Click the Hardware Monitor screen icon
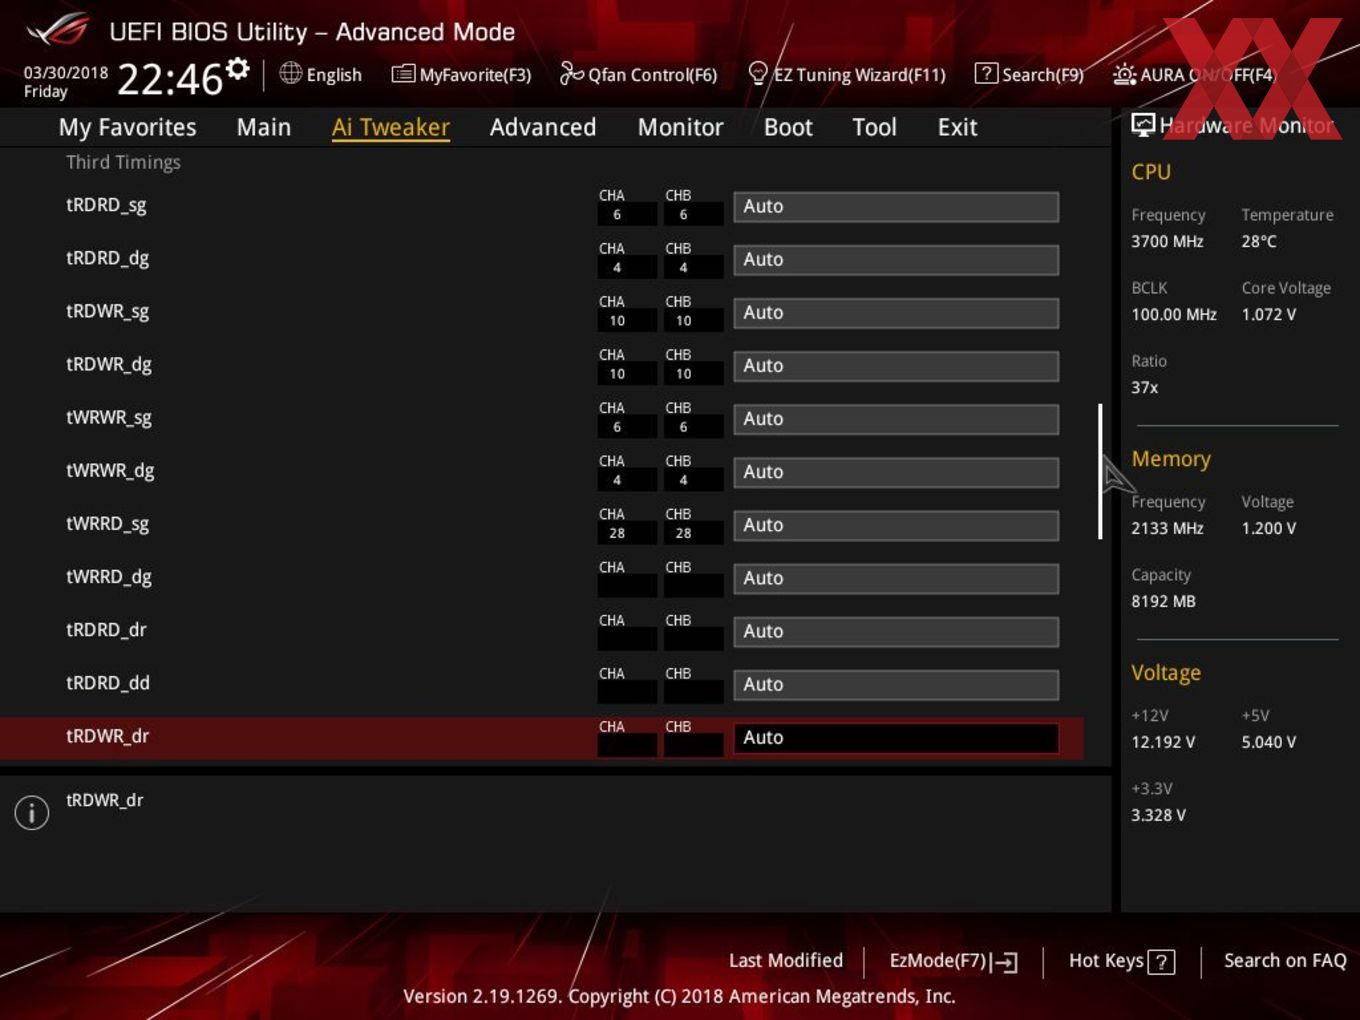 [x=1143, y=125]
